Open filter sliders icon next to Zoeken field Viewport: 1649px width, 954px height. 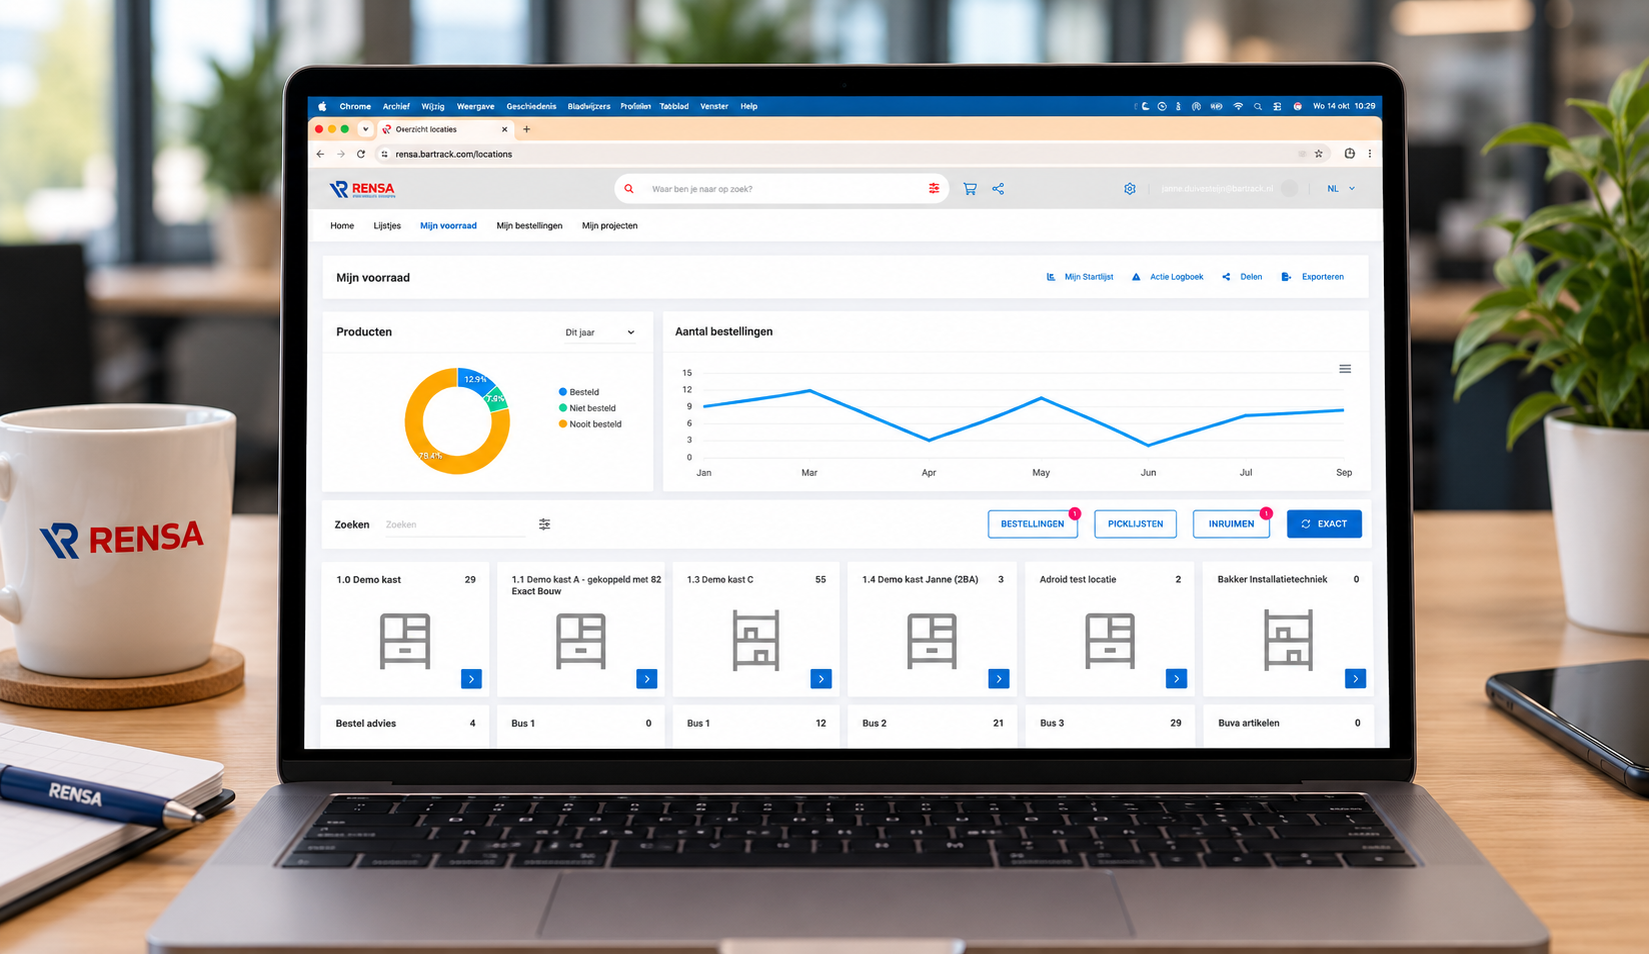pos(545,524)
